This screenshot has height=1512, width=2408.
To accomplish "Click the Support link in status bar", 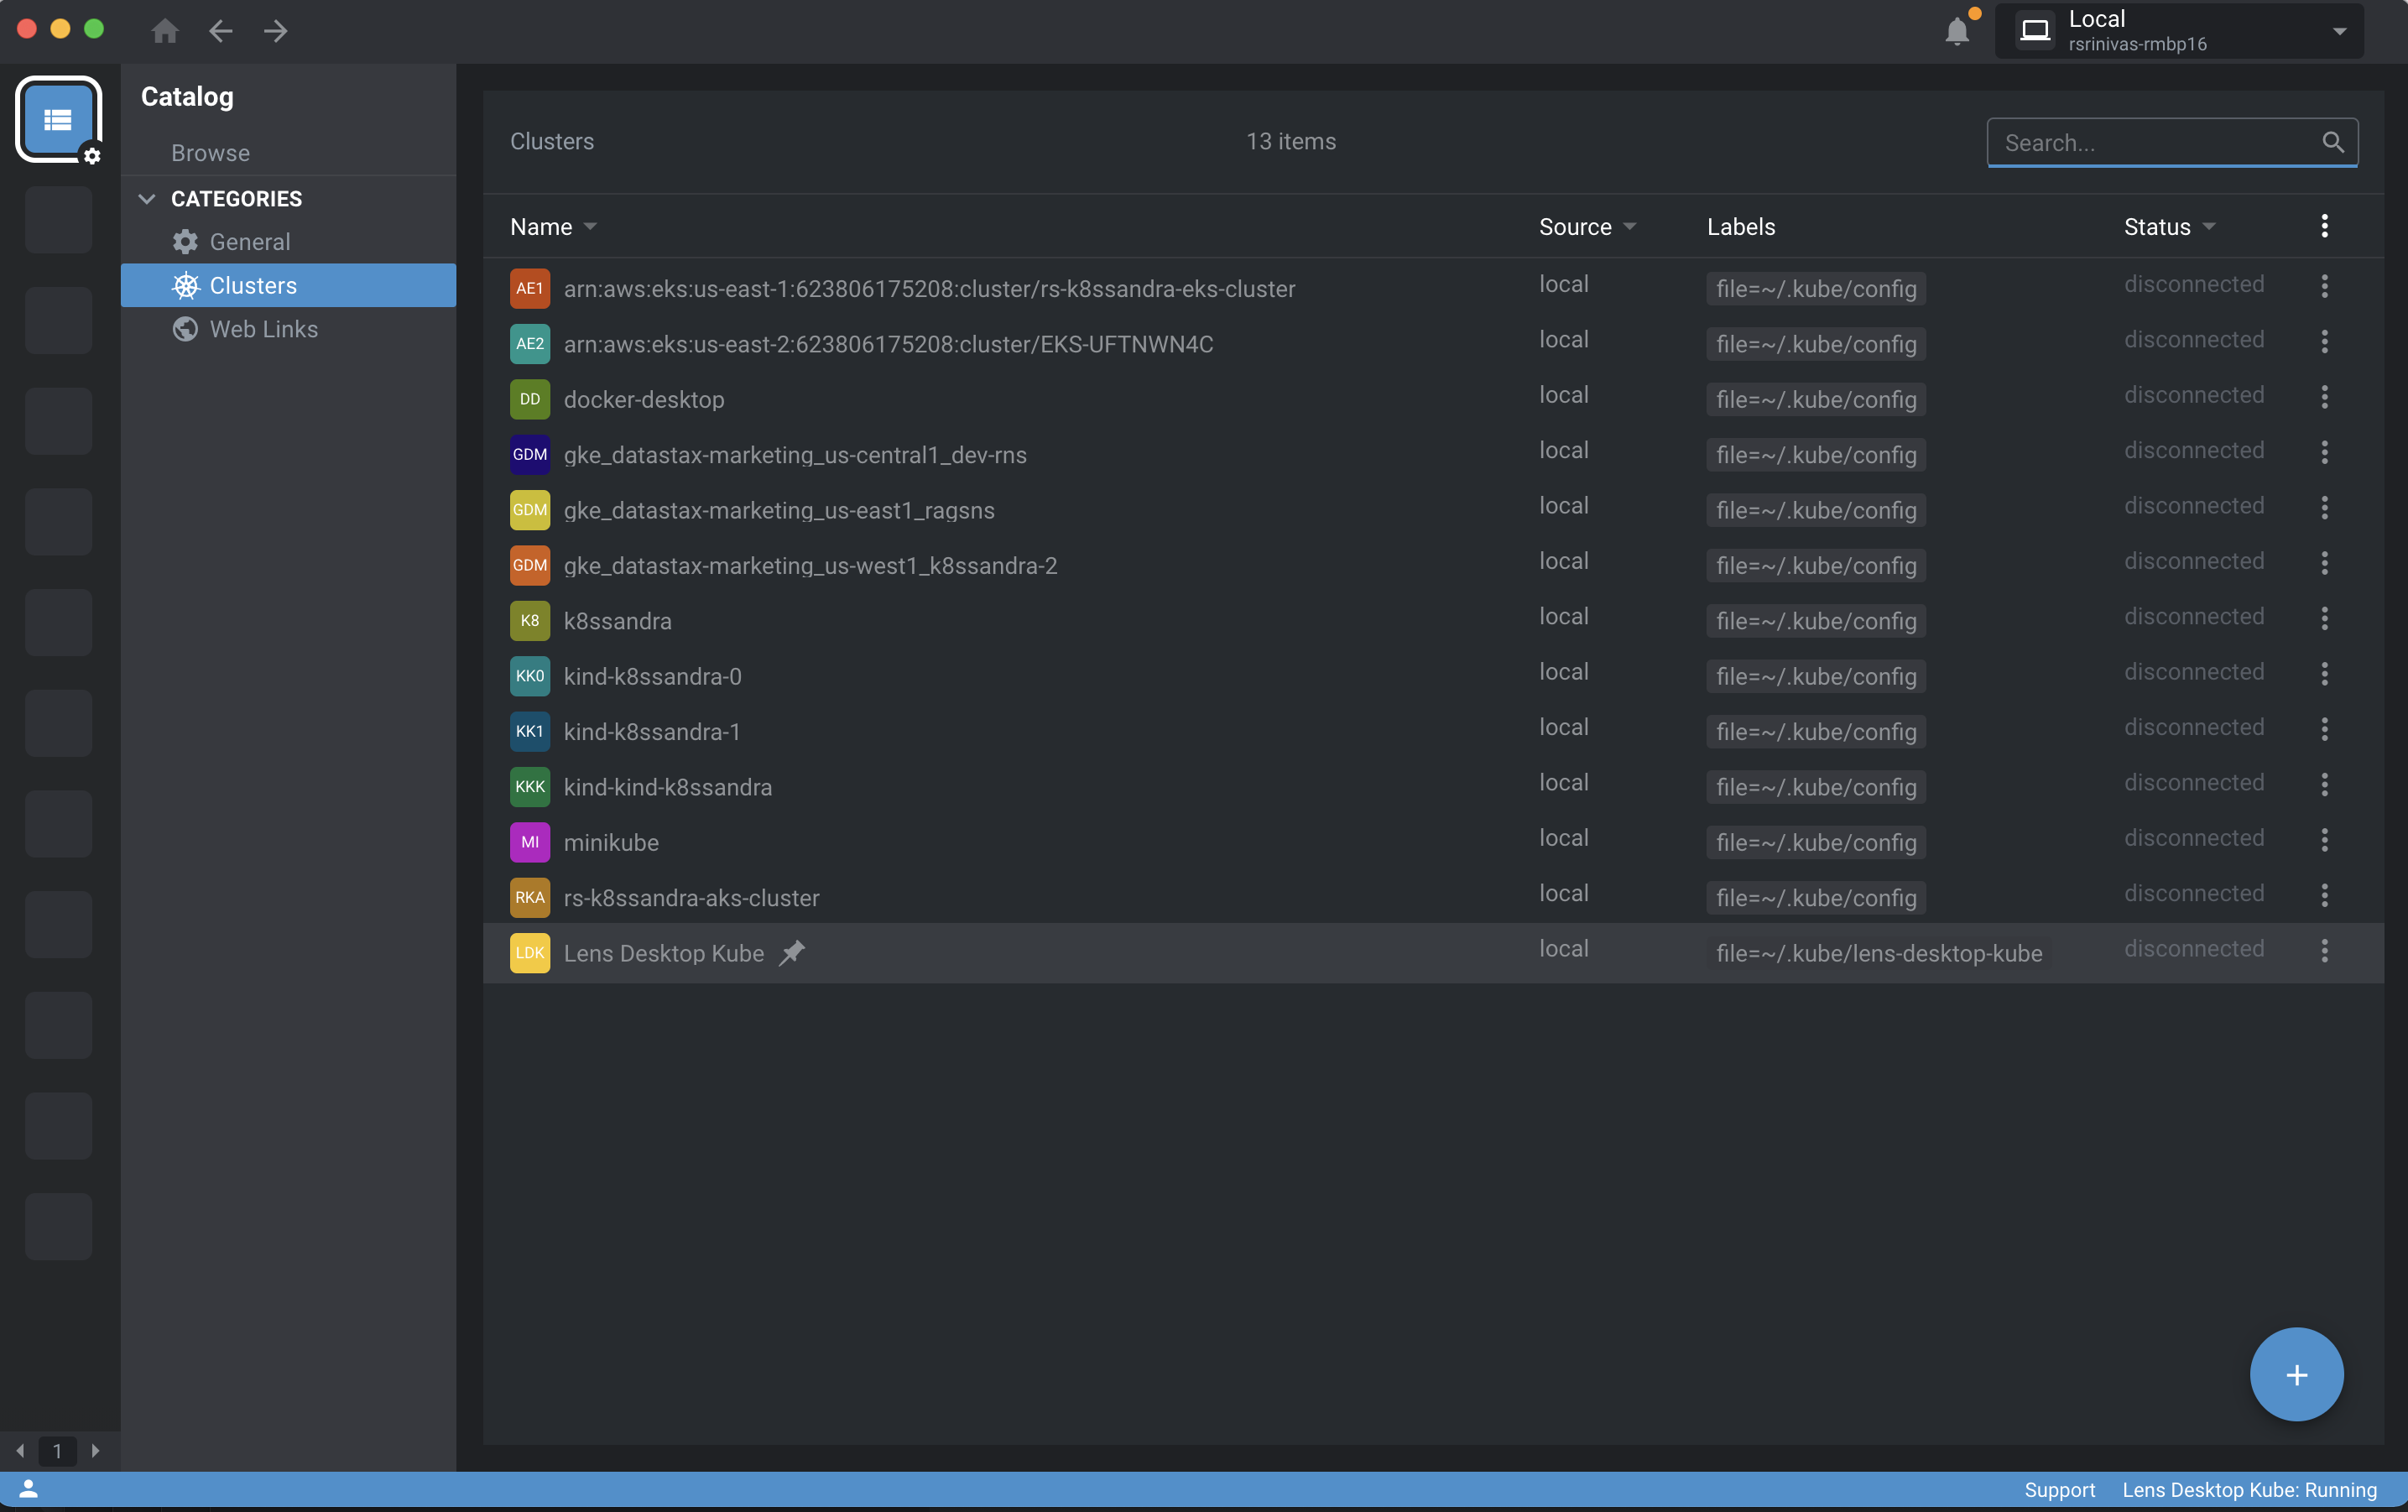I will click(2059, 1489).
